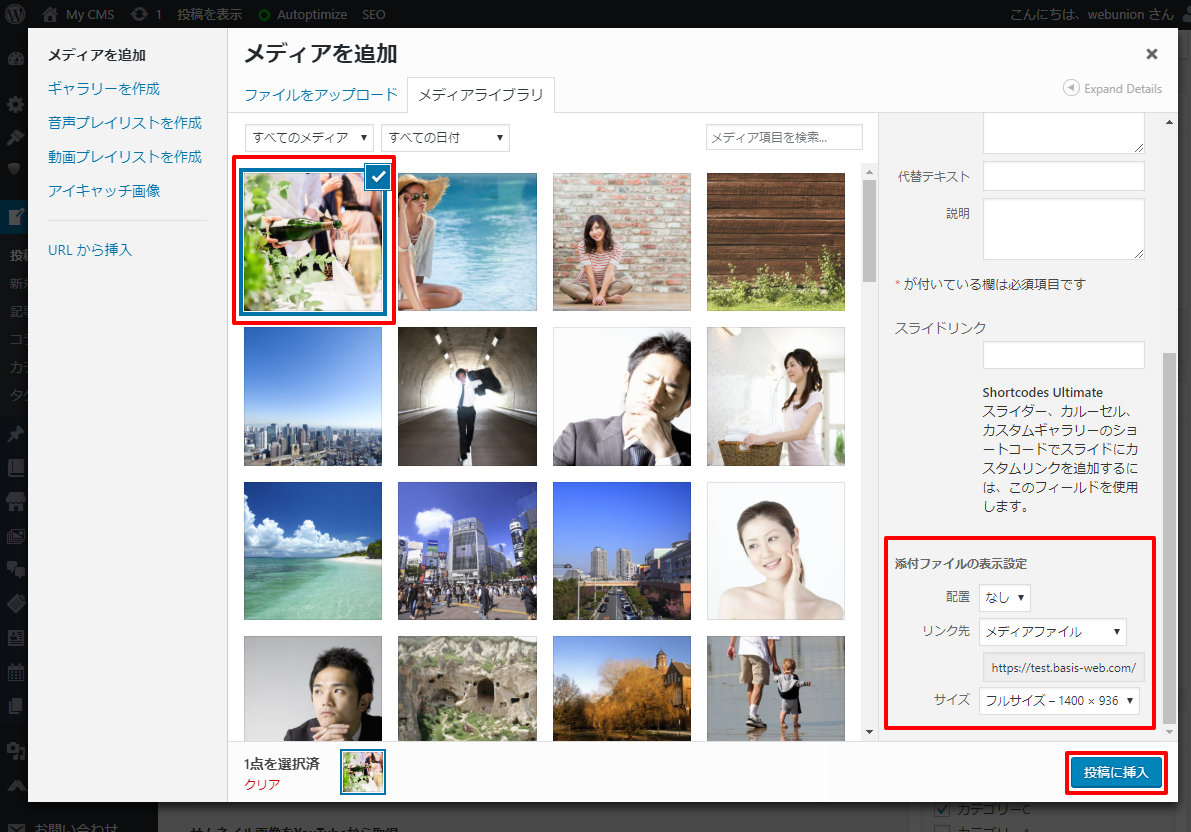Click the scroll-up arrow of the media grid
Screen dimensions: 1191x832
(870, 172)
